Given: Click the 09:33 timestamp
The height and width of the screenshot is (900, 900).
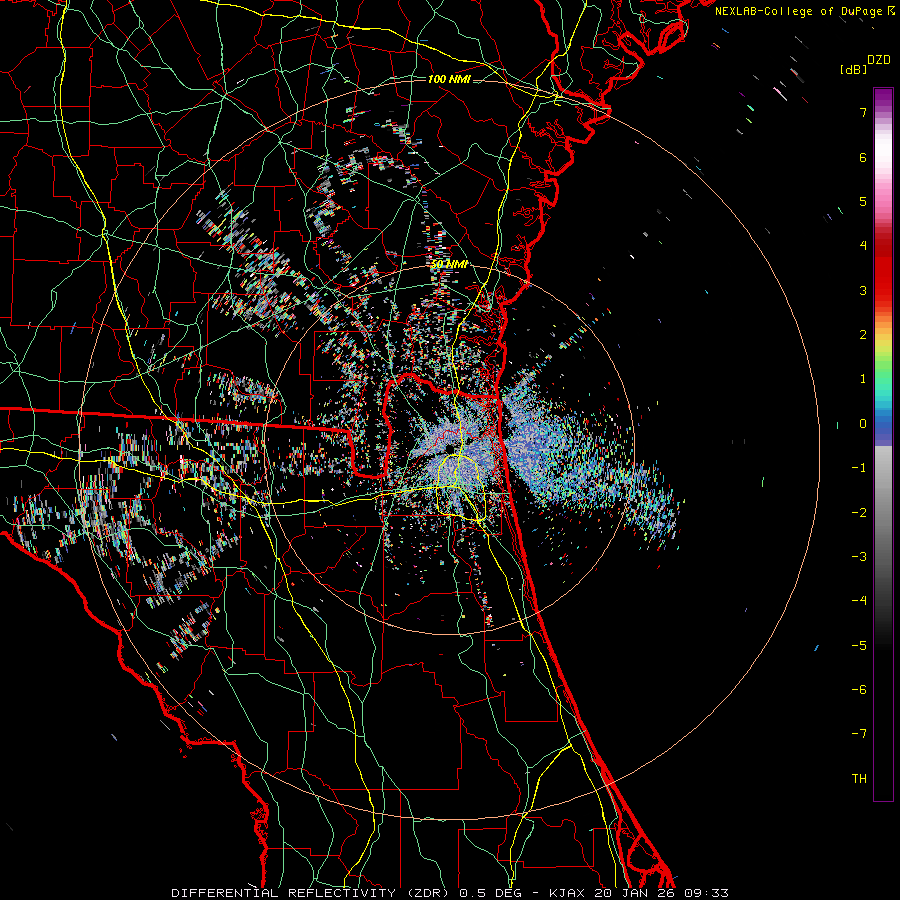Looking at the screenshot, I should point(706,893).
